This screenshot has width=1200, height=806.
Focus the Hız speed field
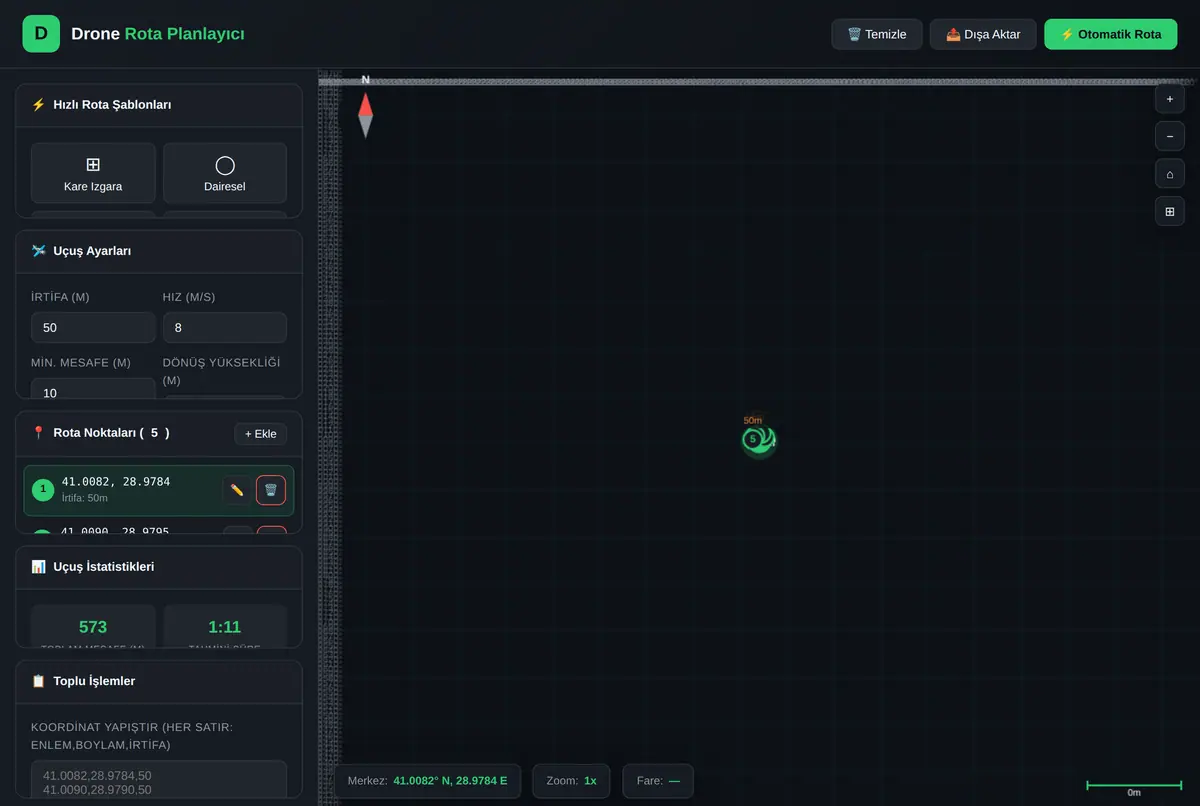coord(225,328)
